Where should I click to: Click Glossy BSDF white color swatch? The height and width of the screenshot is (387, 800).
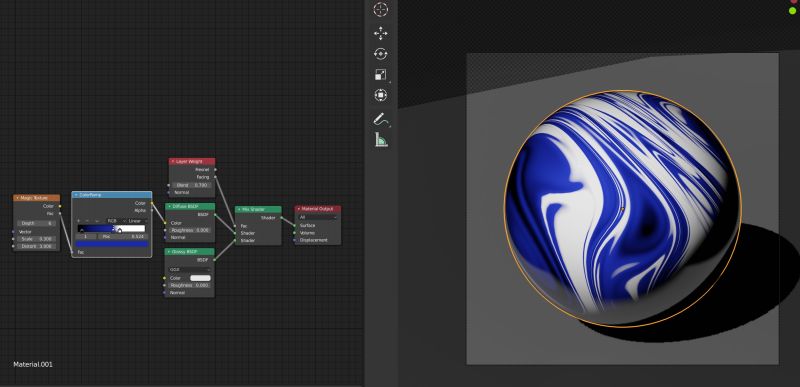pyautogui.click(x=201, y=278)
